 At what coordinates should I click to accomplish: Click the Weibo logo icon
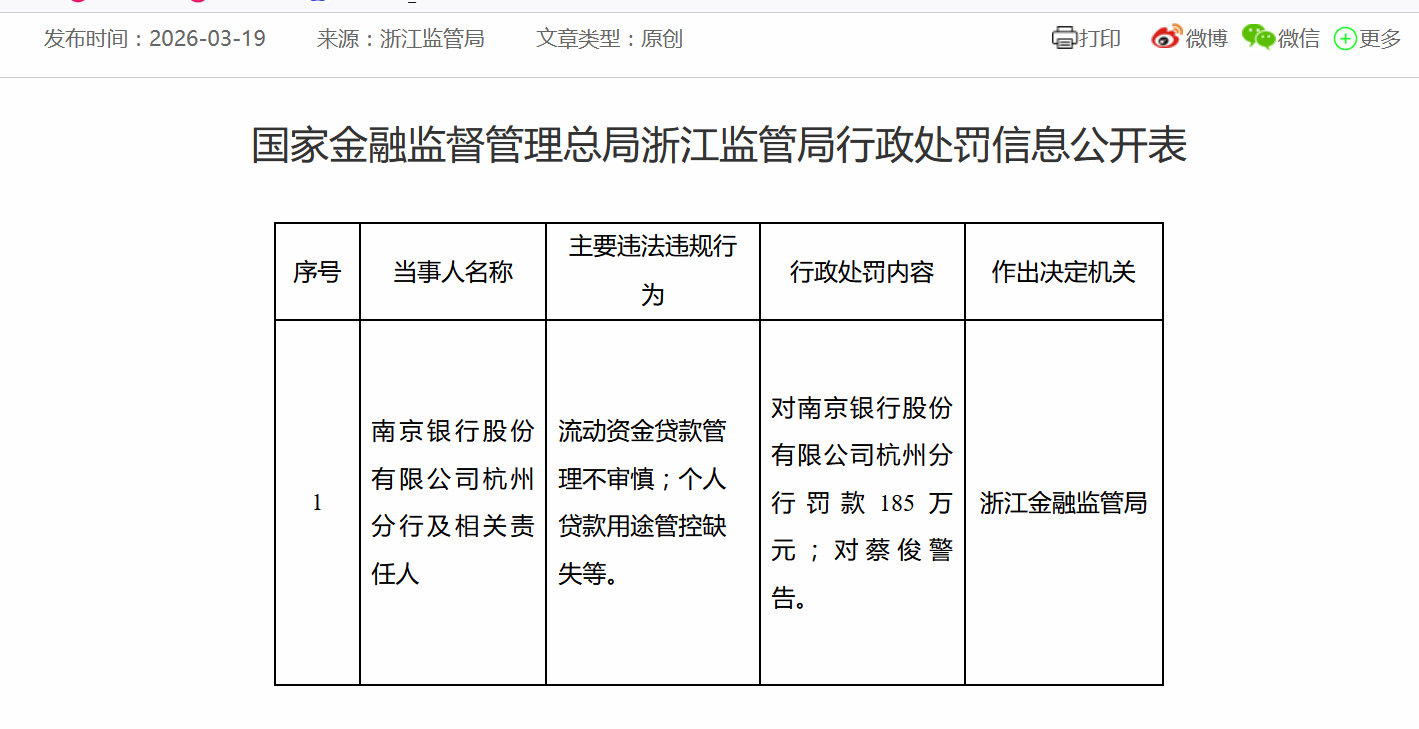click(1166, 37)
